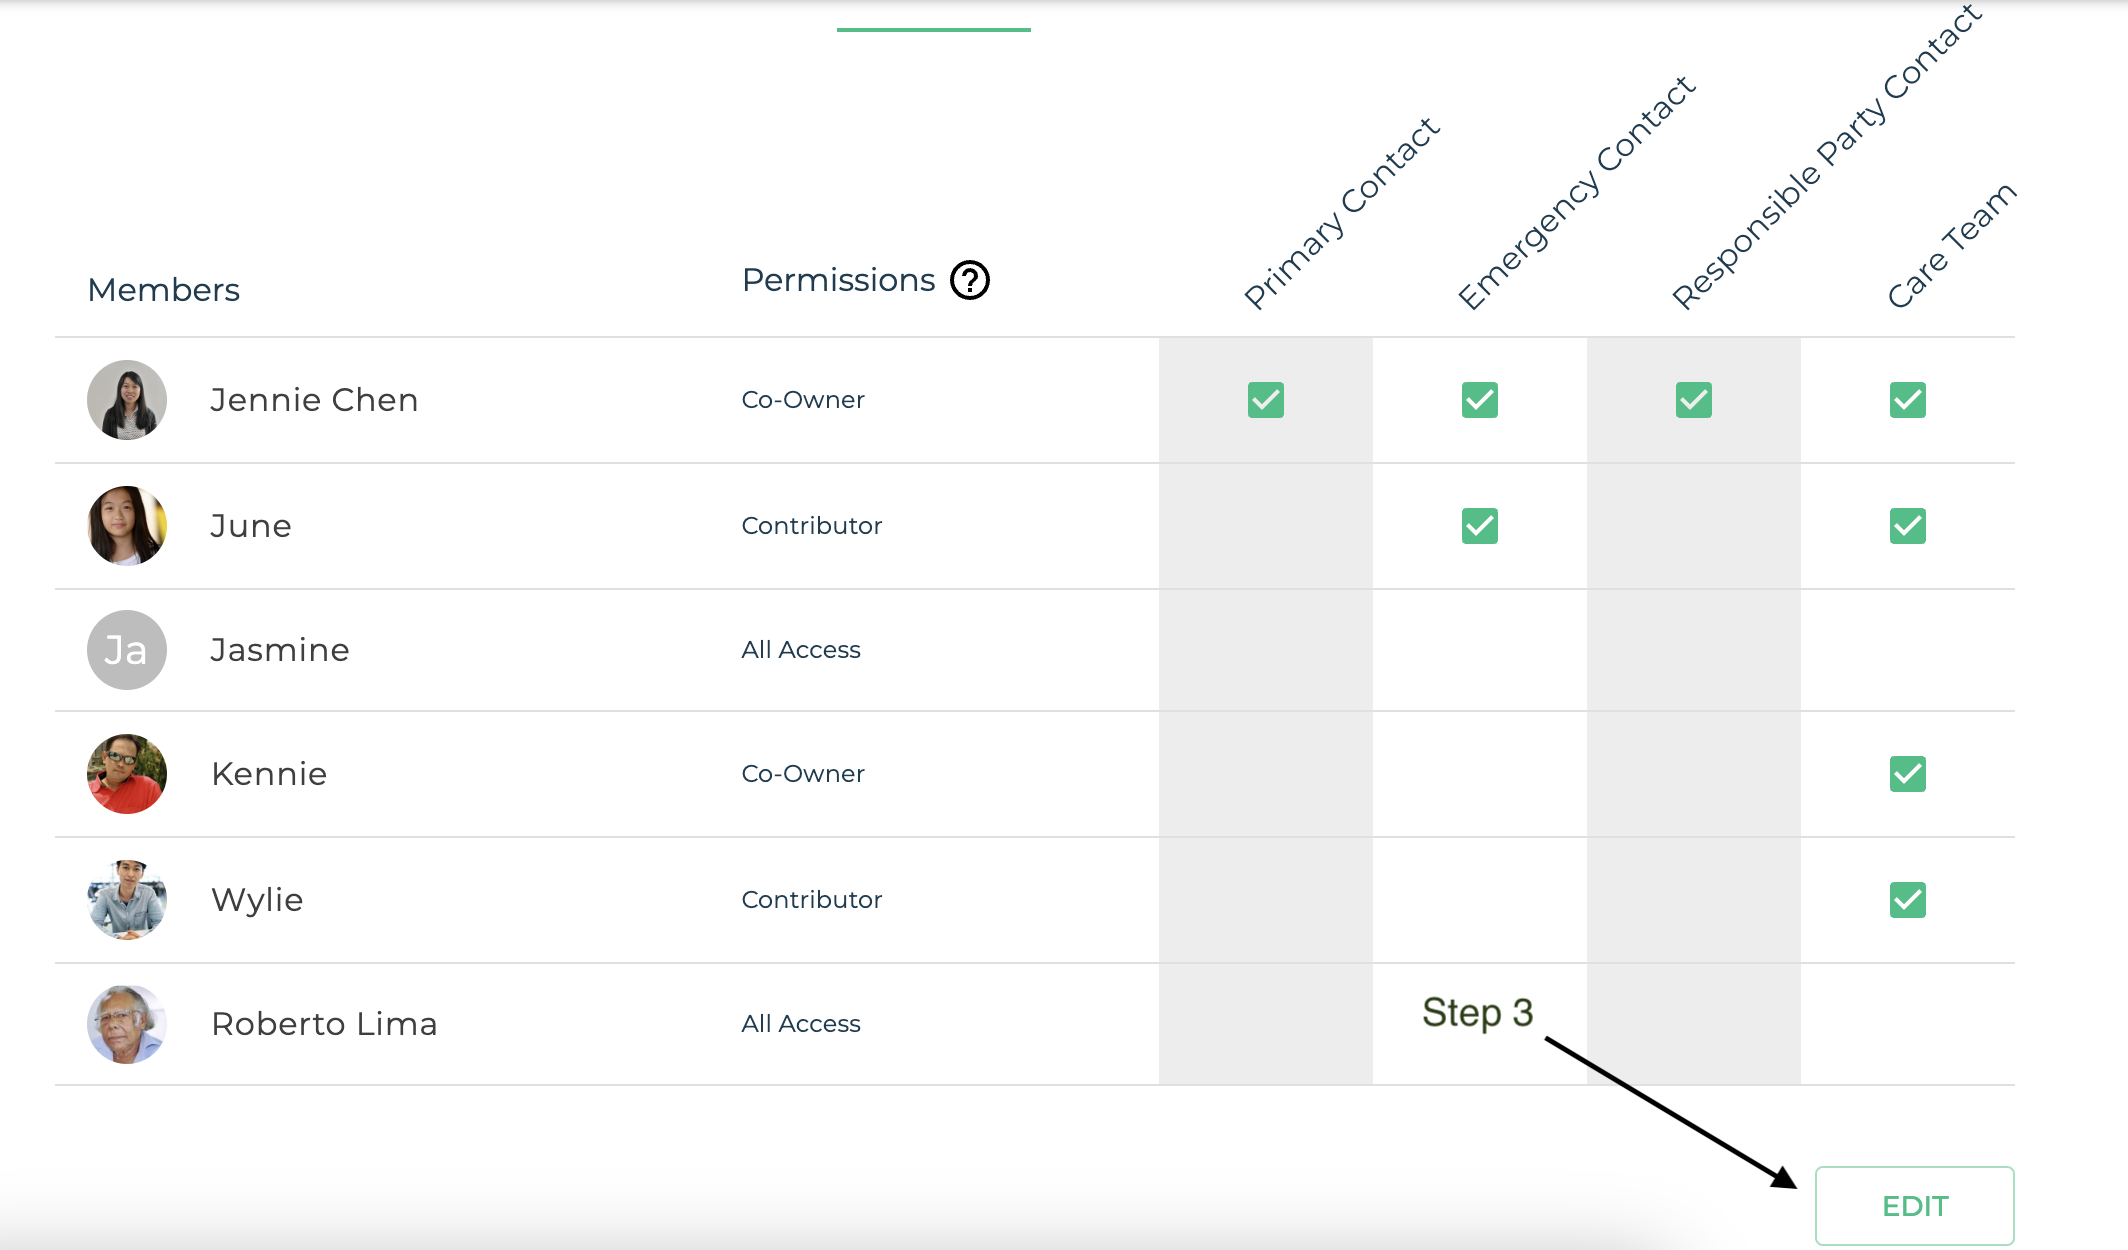Click the EDIT button
The width and height of the screenshot is (2128, 1250).
point(1914,1205)
